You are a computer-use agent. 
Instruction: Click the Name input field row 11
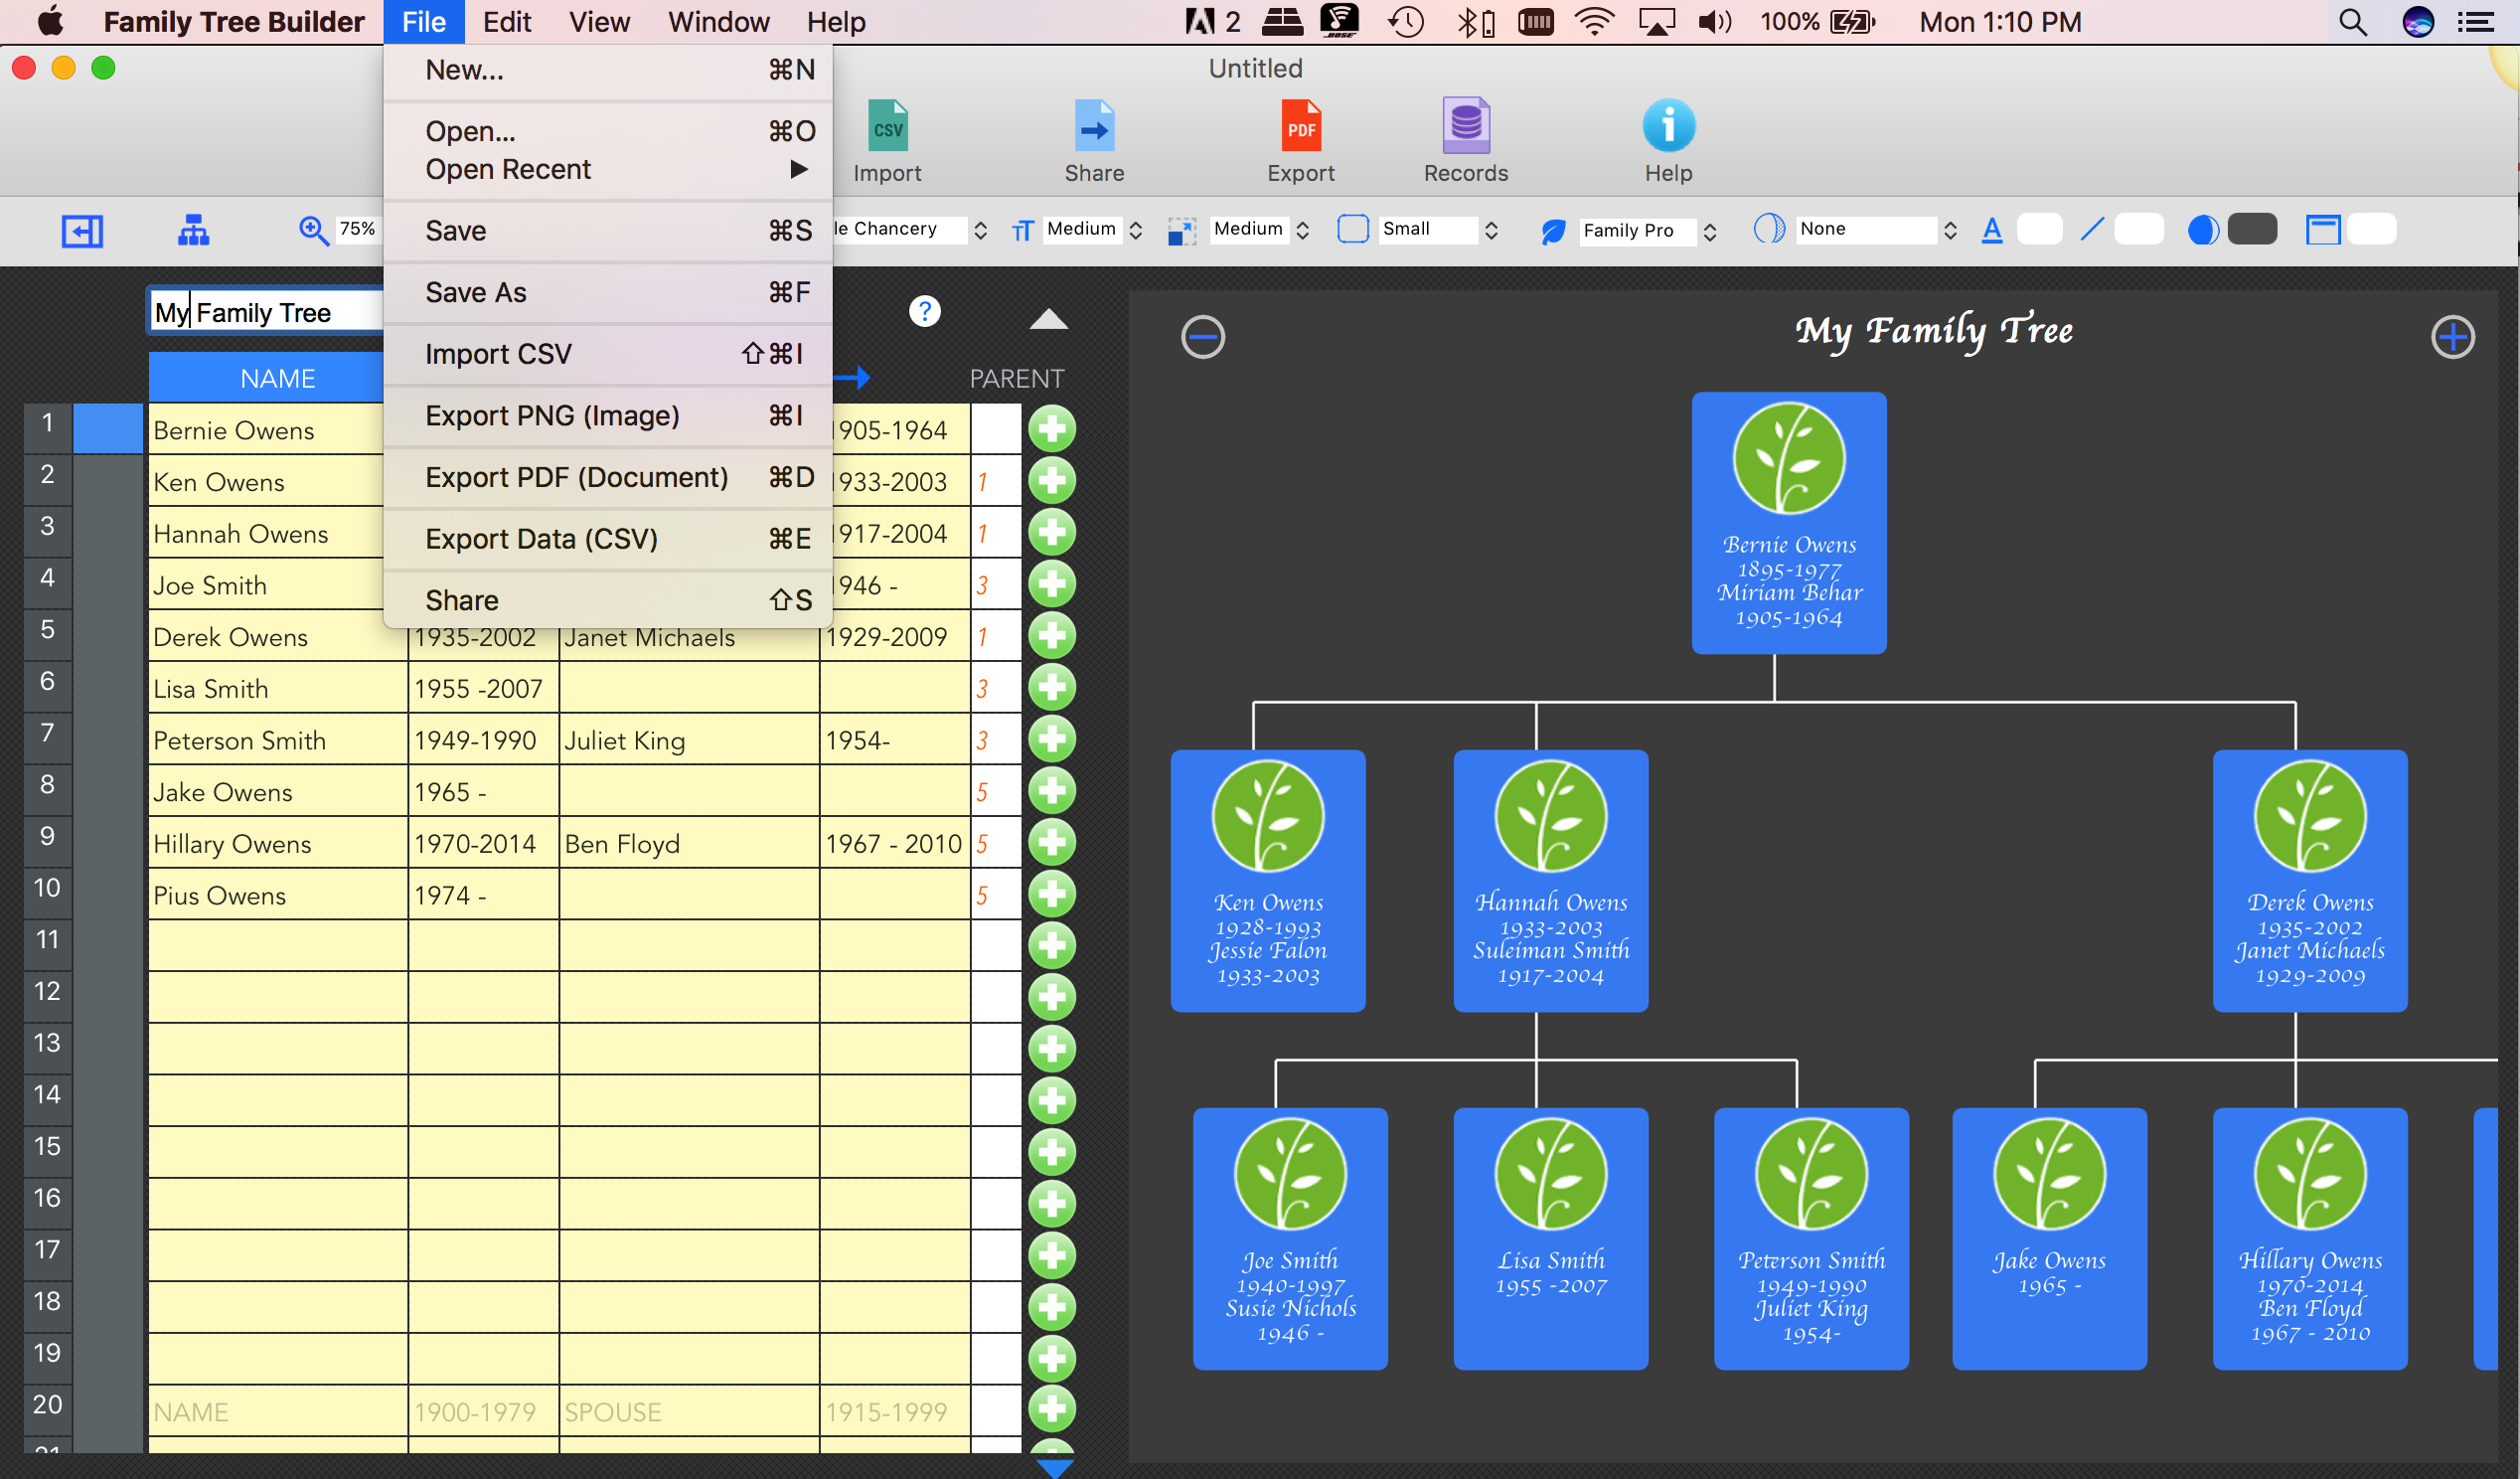point(274,945)
